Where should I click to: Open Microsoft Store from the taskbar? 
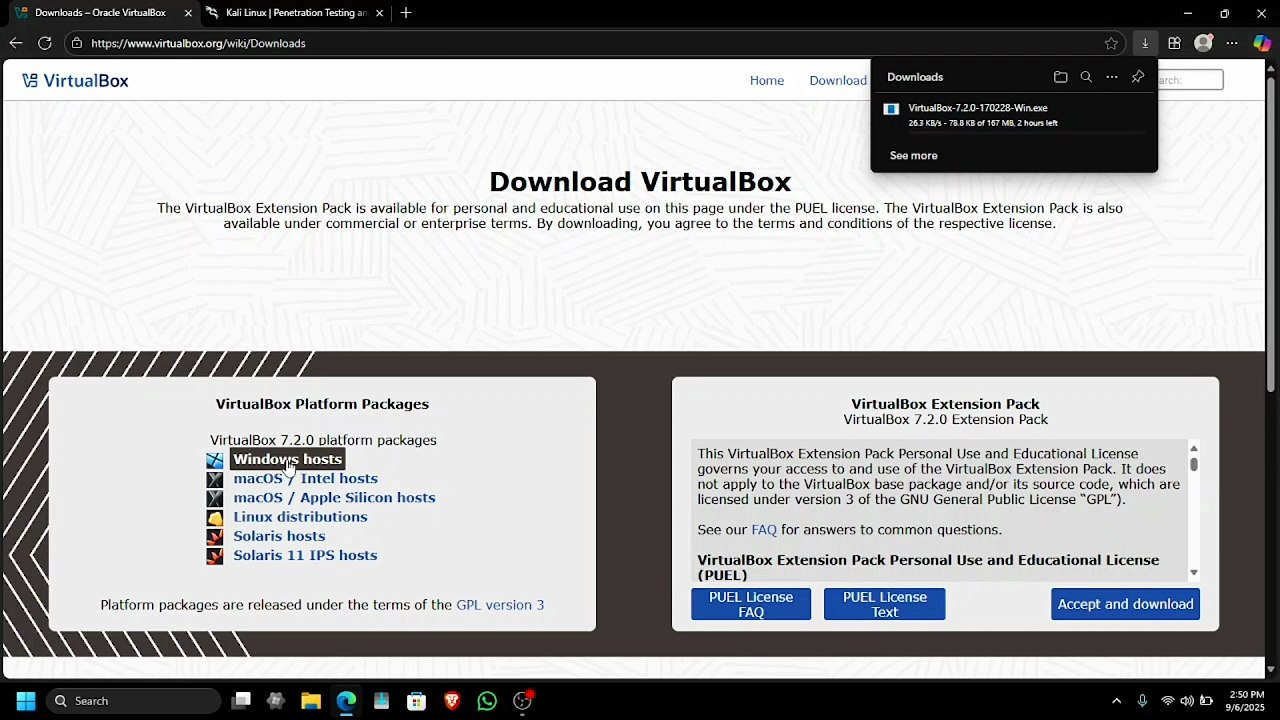tap(416, 701)
